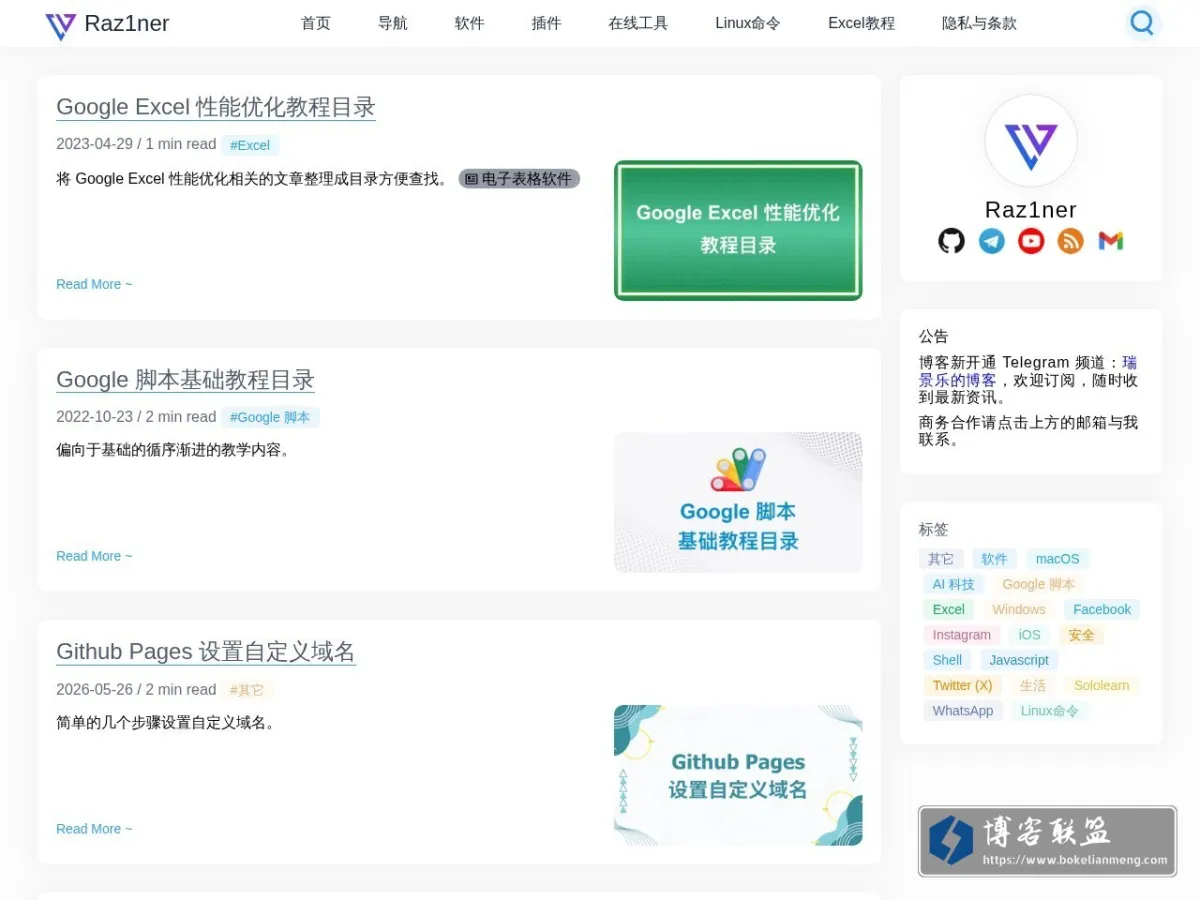Open post Google 脚本基础教程目录
The width and height of the screenshot is (1200, 900).
coord(186,380)
